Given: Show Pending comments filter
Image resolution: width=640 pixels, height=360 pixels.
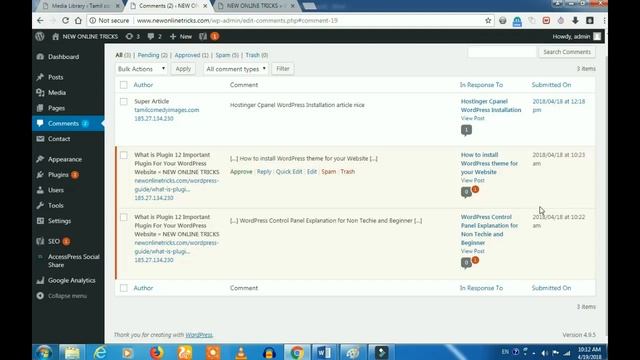Looking at the screenshot, I should pos(152,55).
